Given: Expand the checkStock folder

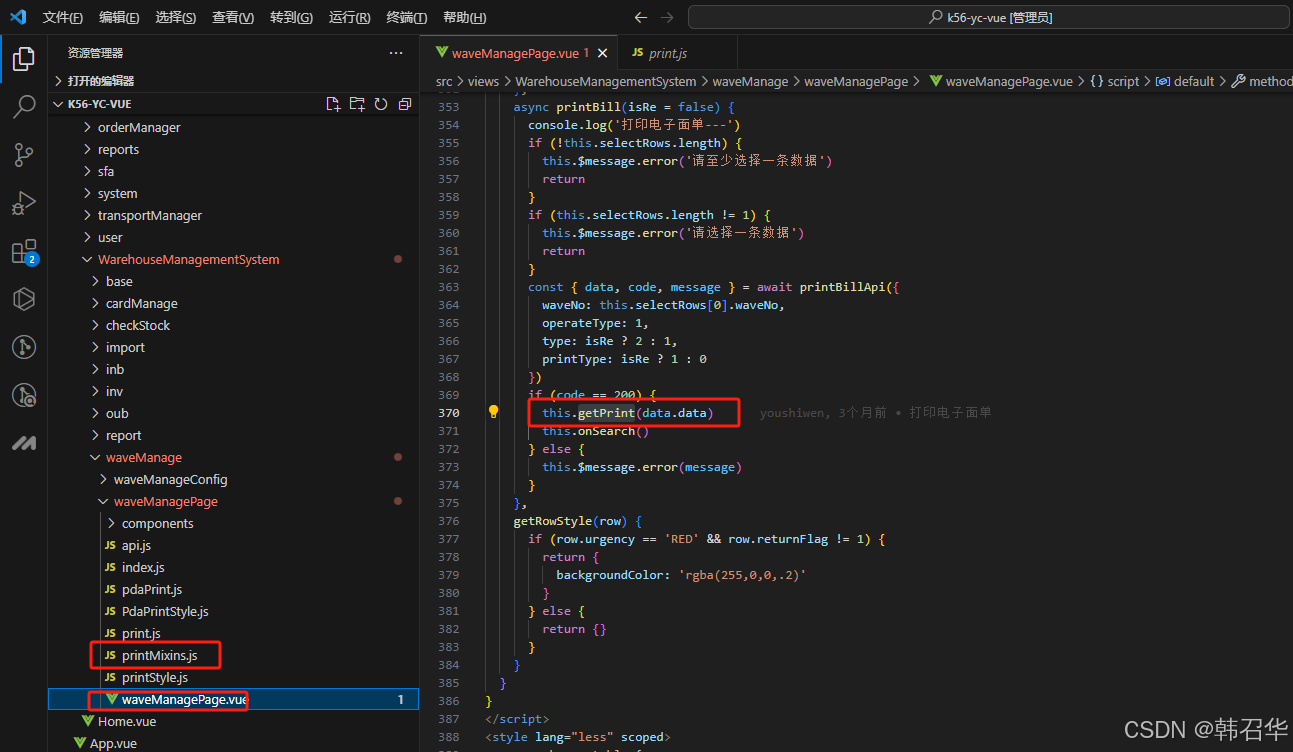Looking at the screenshot, I should [x=233, y=325].
